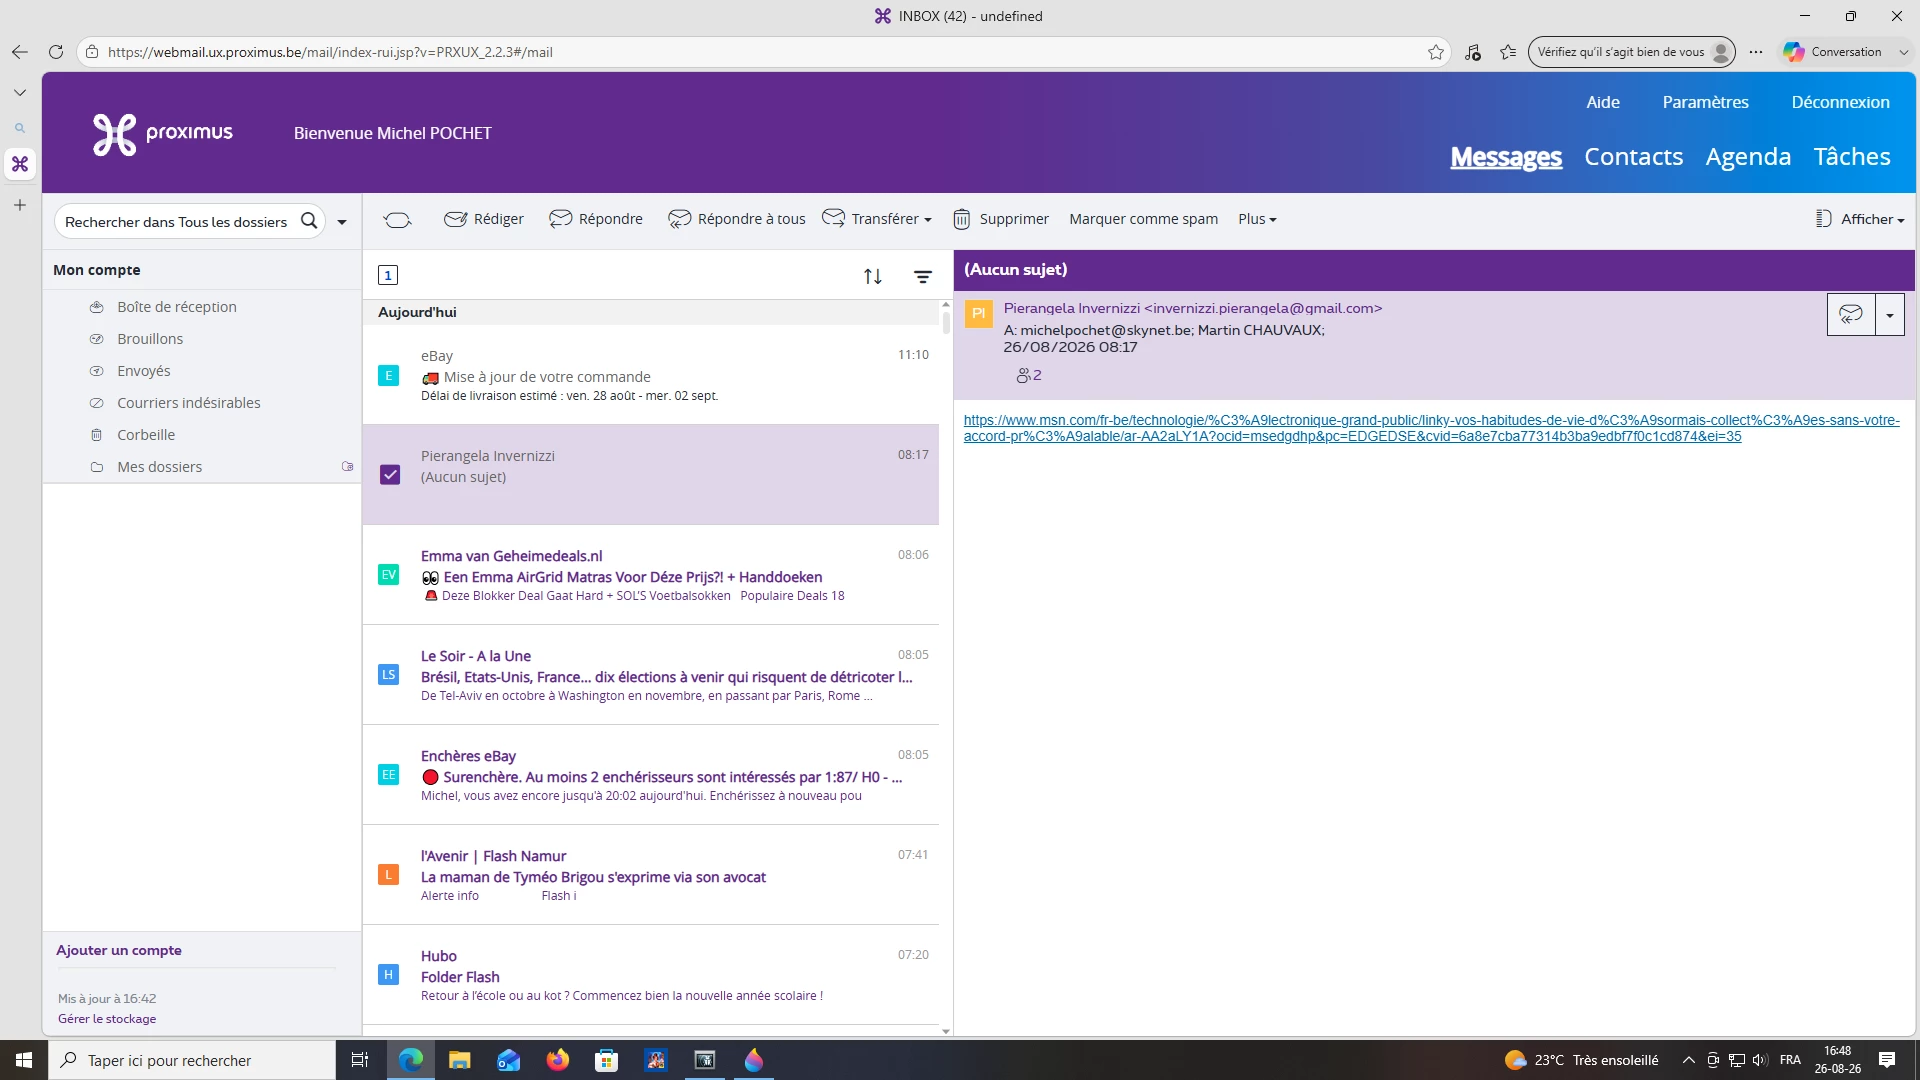Click the select-all counter box
Screen dimensions: 1920x1080
pos(388,275)
